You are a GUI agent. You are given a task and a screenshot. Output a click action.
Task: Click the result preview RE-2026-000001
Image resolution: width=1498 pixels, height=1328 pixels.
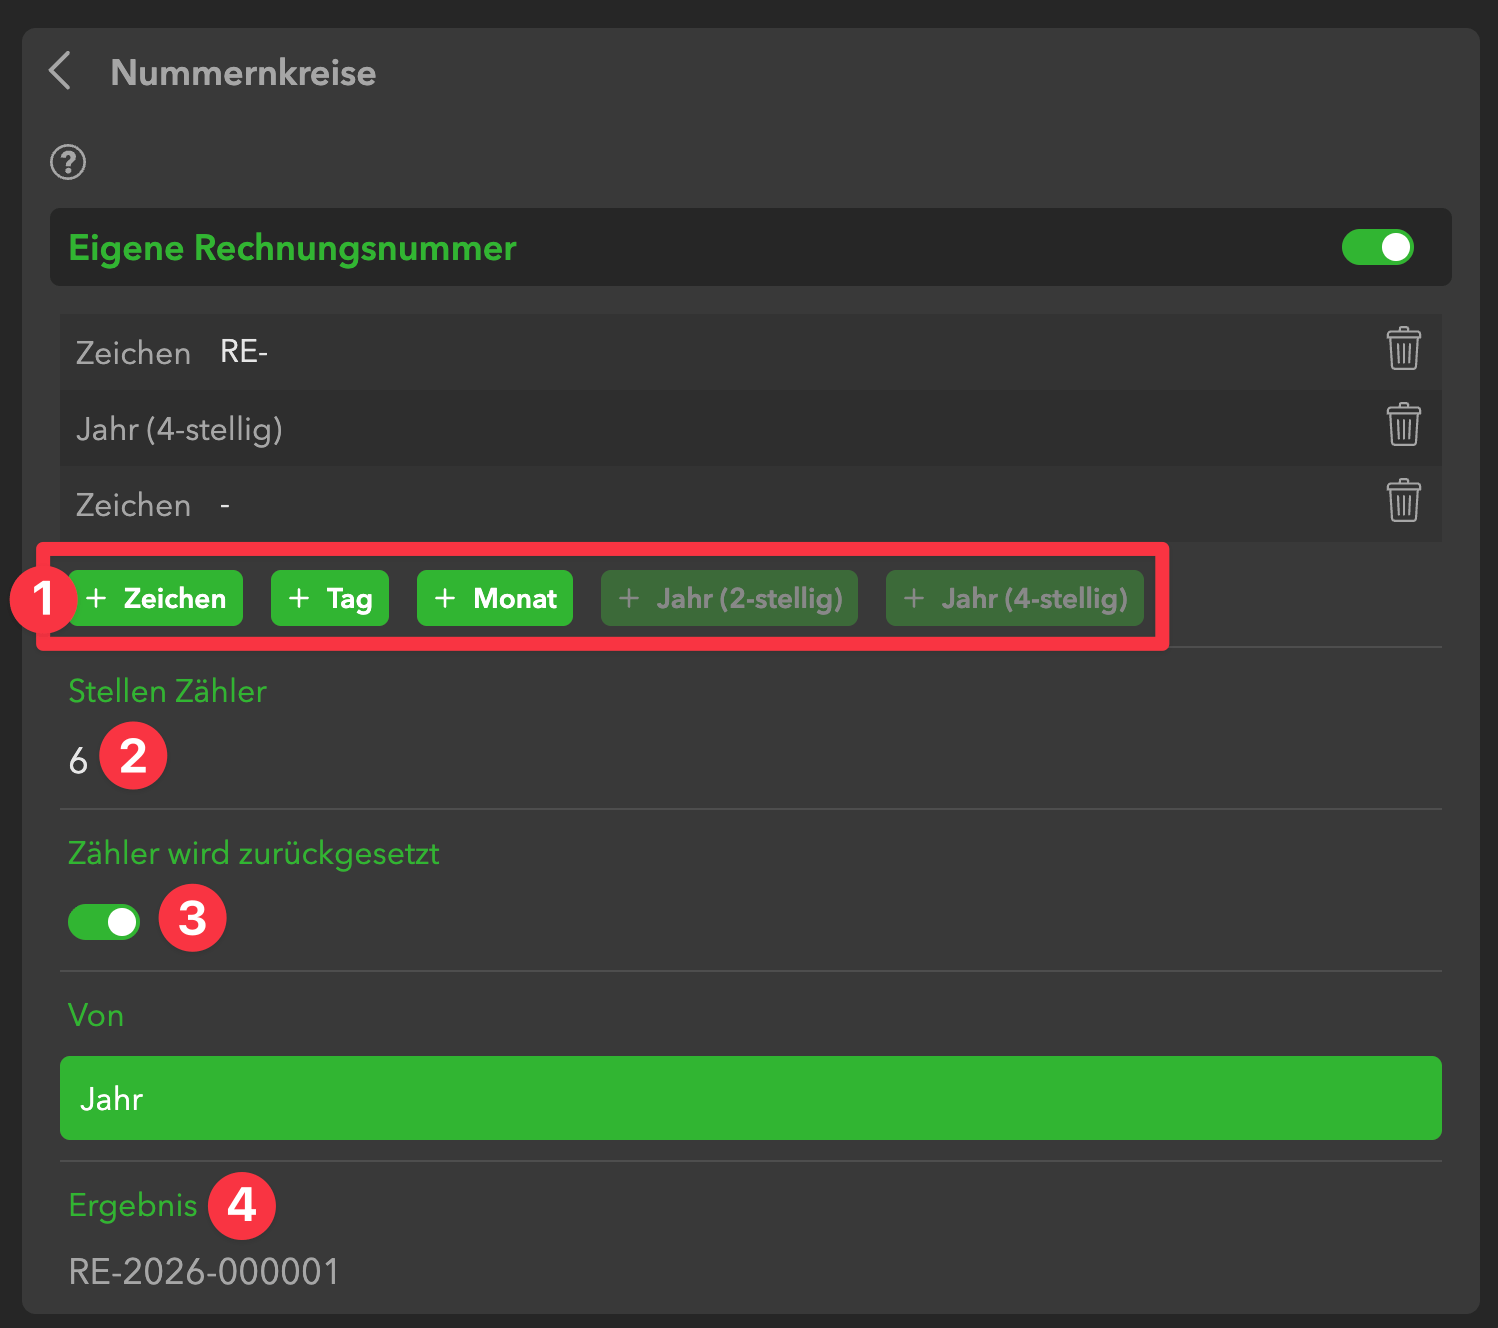(x=204, y=1272)
